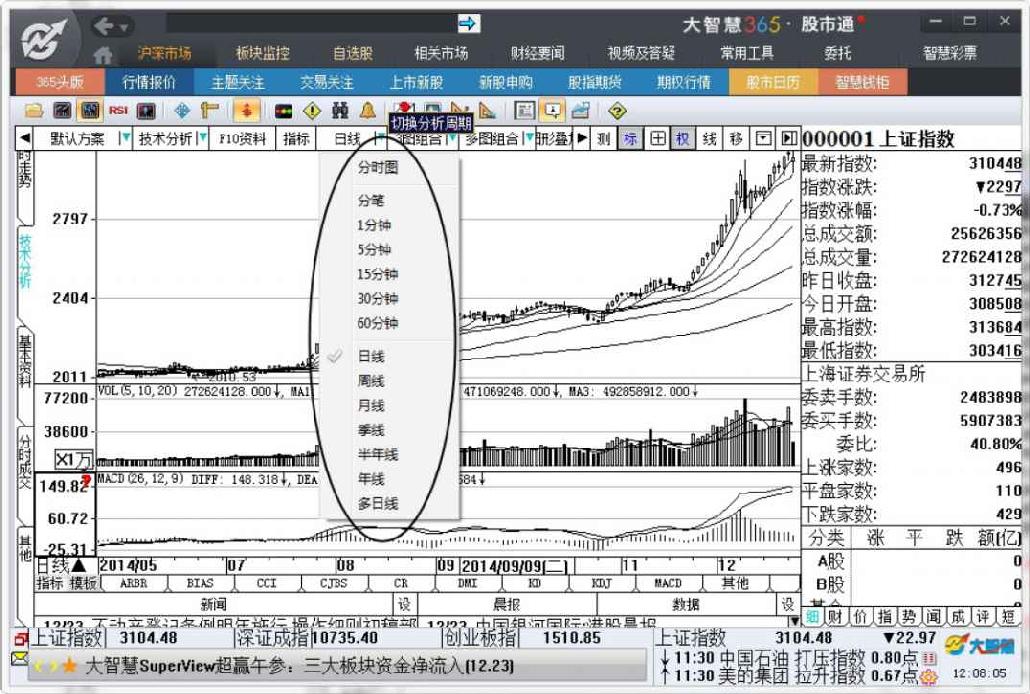Open the 技术分析 left sidebar tab
1030x694 pixels.
pyautogui.click(x=24, y=262)
